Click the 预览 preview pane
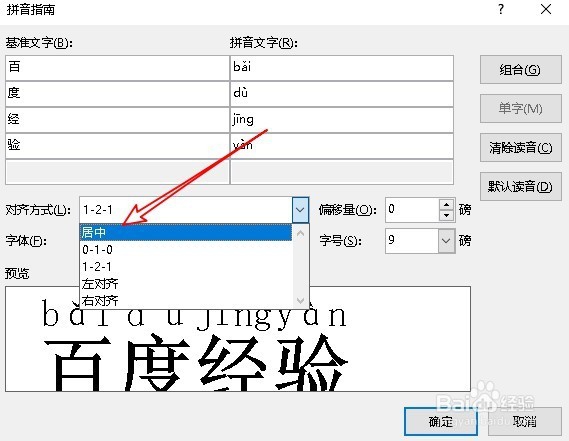Screen dimensions: 569x441 238,339
